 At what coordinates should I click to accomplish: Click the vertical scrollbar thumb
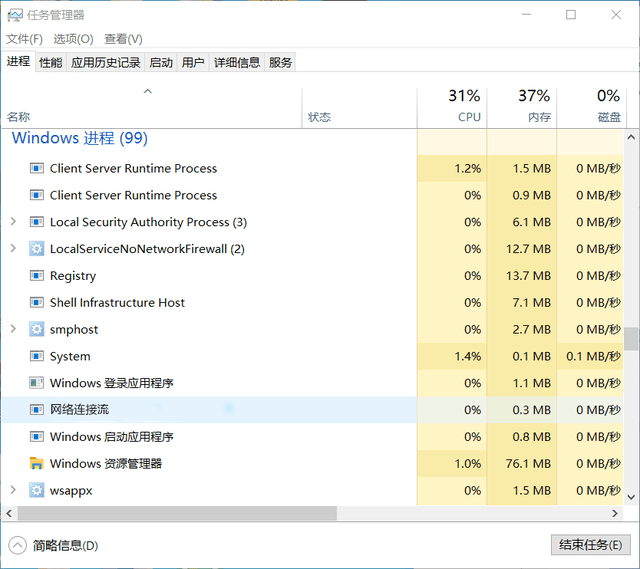point(632,339)
